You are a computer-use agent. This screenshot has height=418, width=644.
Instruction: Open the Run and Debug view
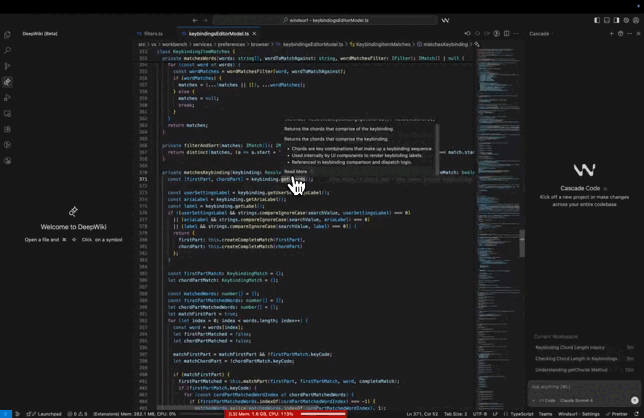(x=7, y=98)
